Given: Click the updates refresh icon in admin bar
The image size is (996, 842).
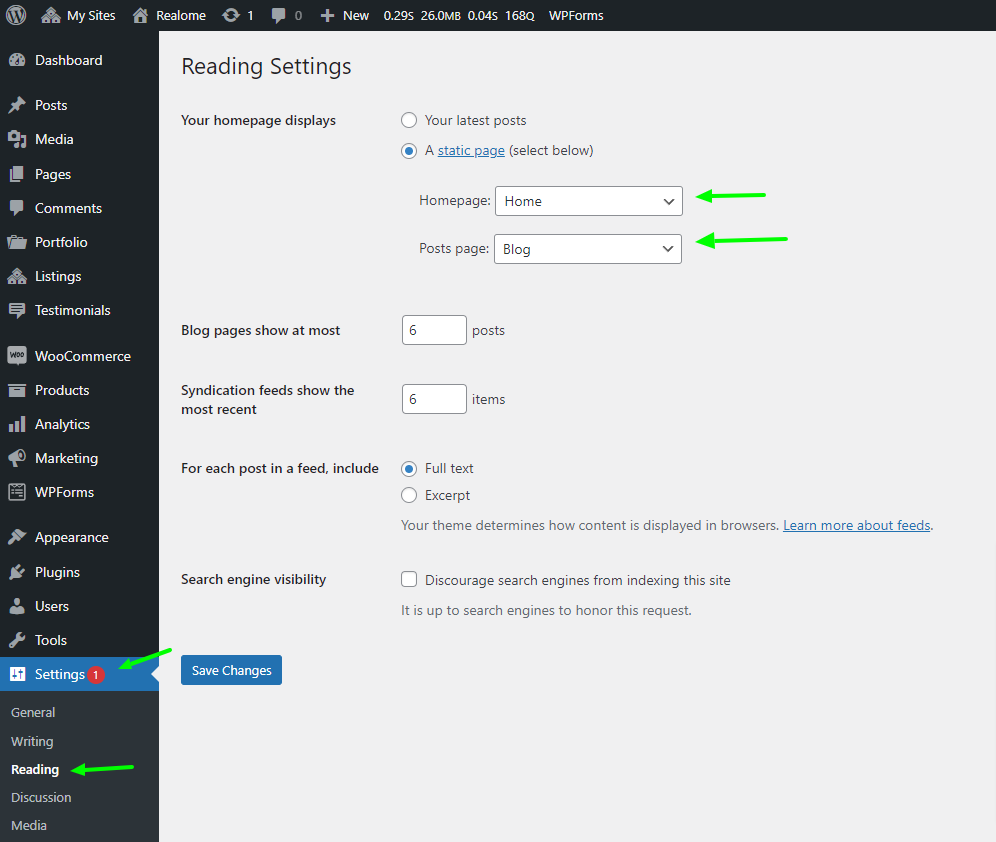Looking at the screenshot, I should point(231,15).
